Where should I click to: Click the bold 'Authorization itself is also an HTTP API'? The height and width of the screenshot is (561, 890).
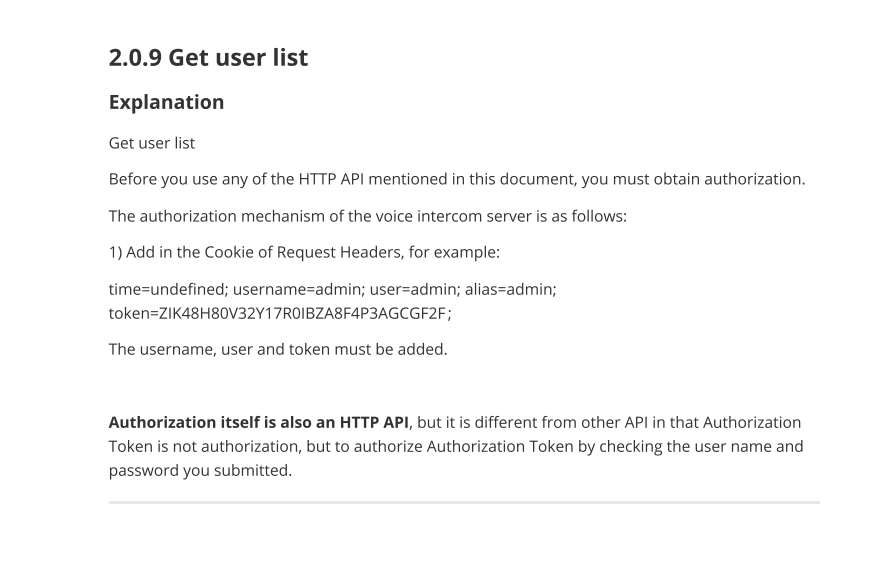(x=258, y=422)
